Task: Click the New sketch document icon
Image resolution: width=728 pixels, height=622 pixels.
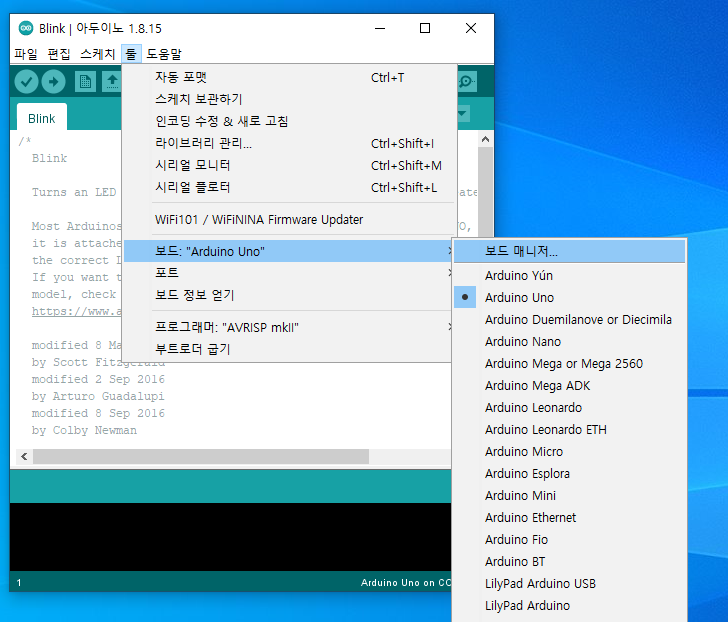Action: [x=85, y=82]
